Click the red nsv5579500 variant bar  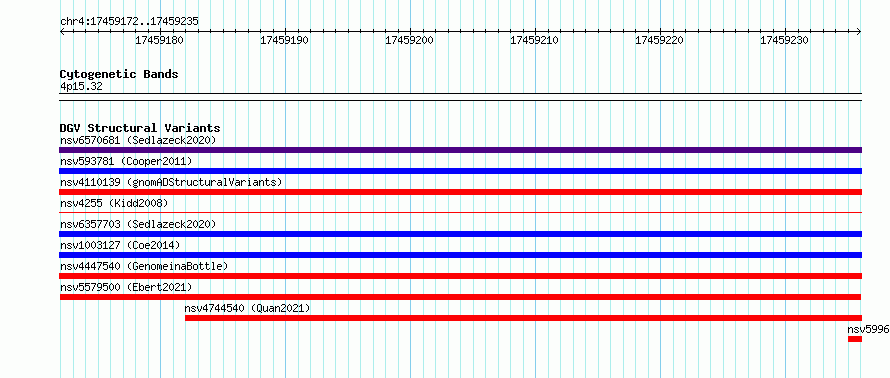point(460,297)
